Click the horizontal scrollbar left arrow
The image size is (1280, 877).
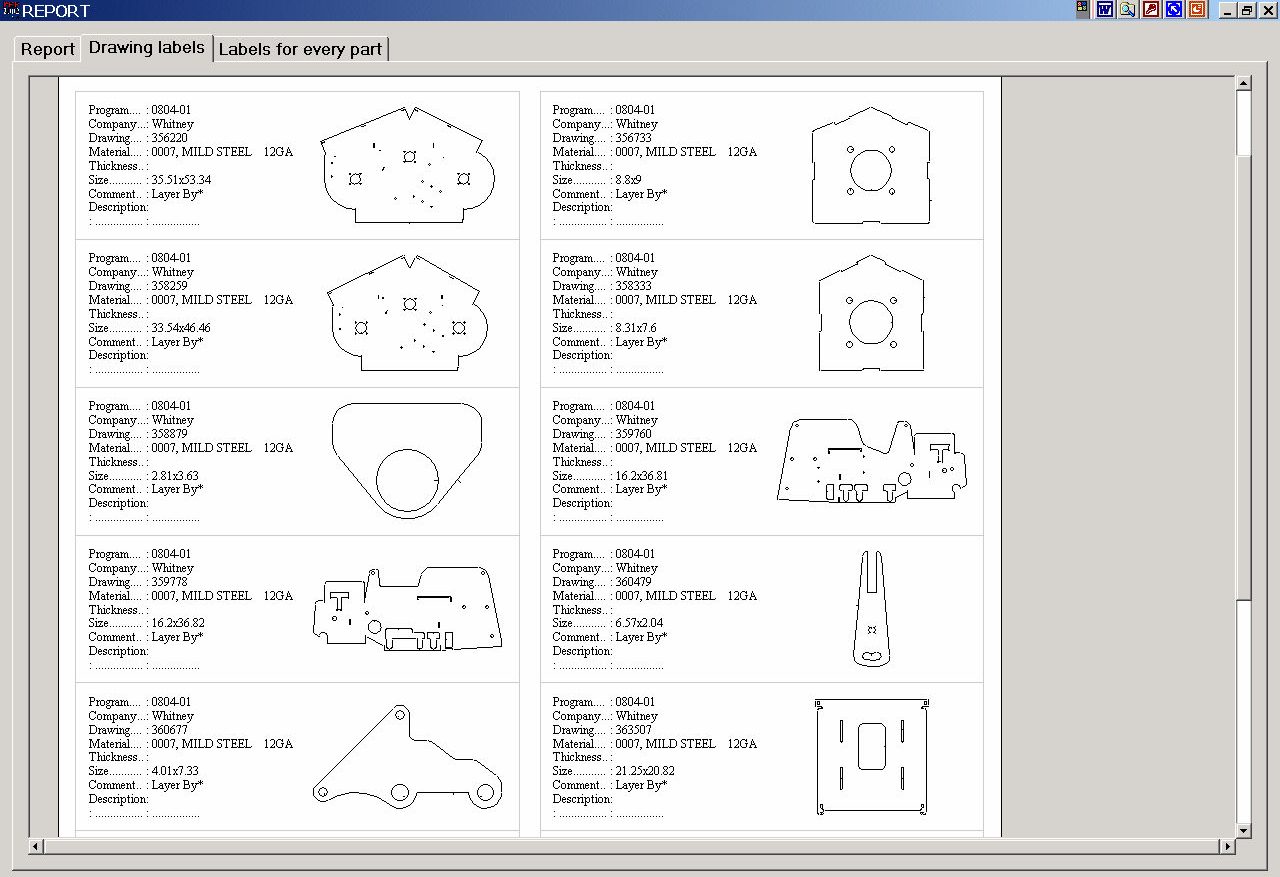click(x=36, y=847)
